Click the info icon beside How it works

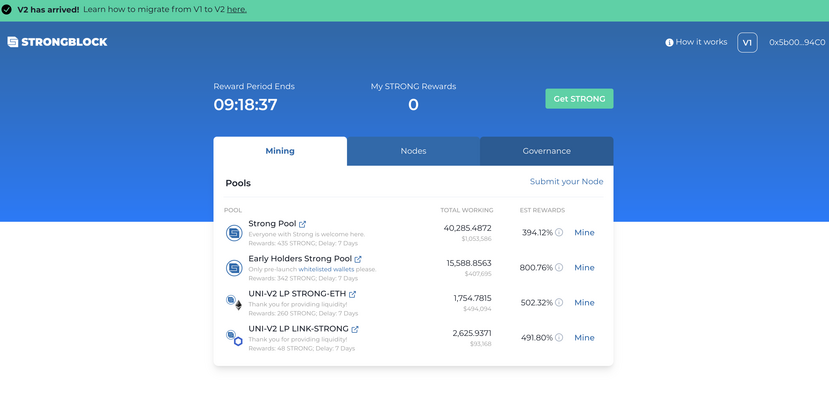coord(669,42)
